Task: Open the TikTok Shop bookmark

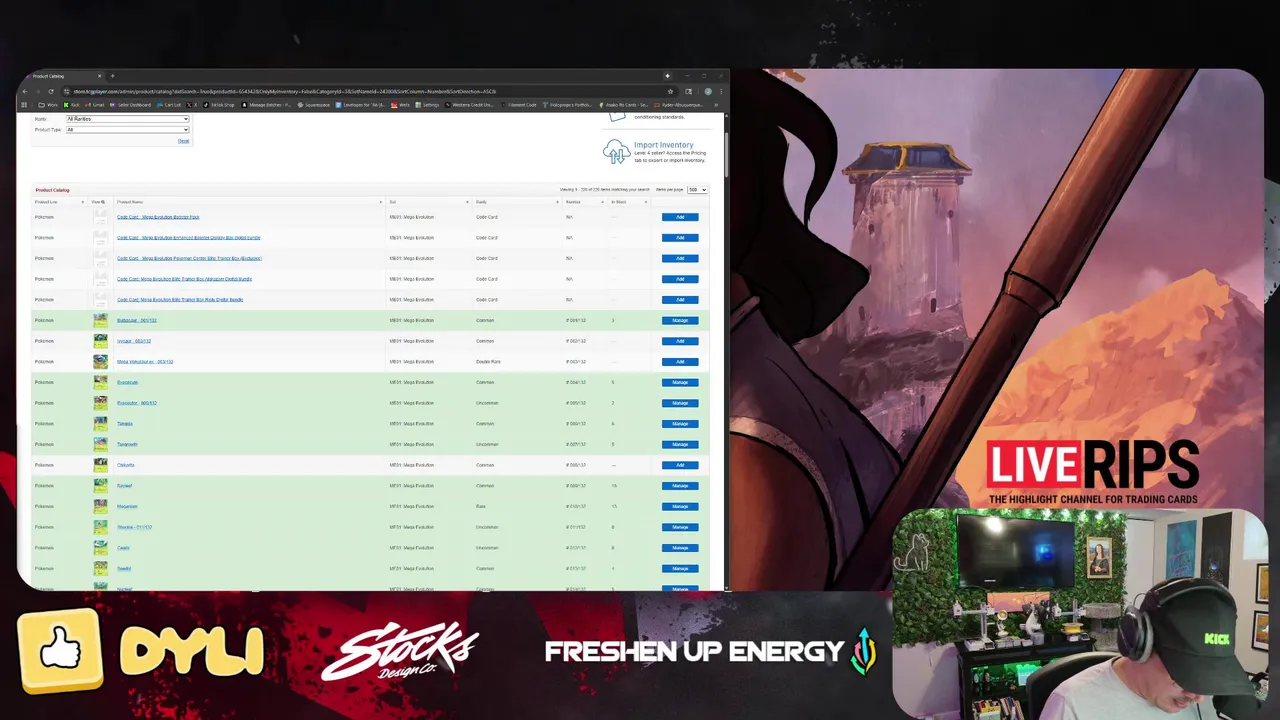Action: tap(219, 105)
